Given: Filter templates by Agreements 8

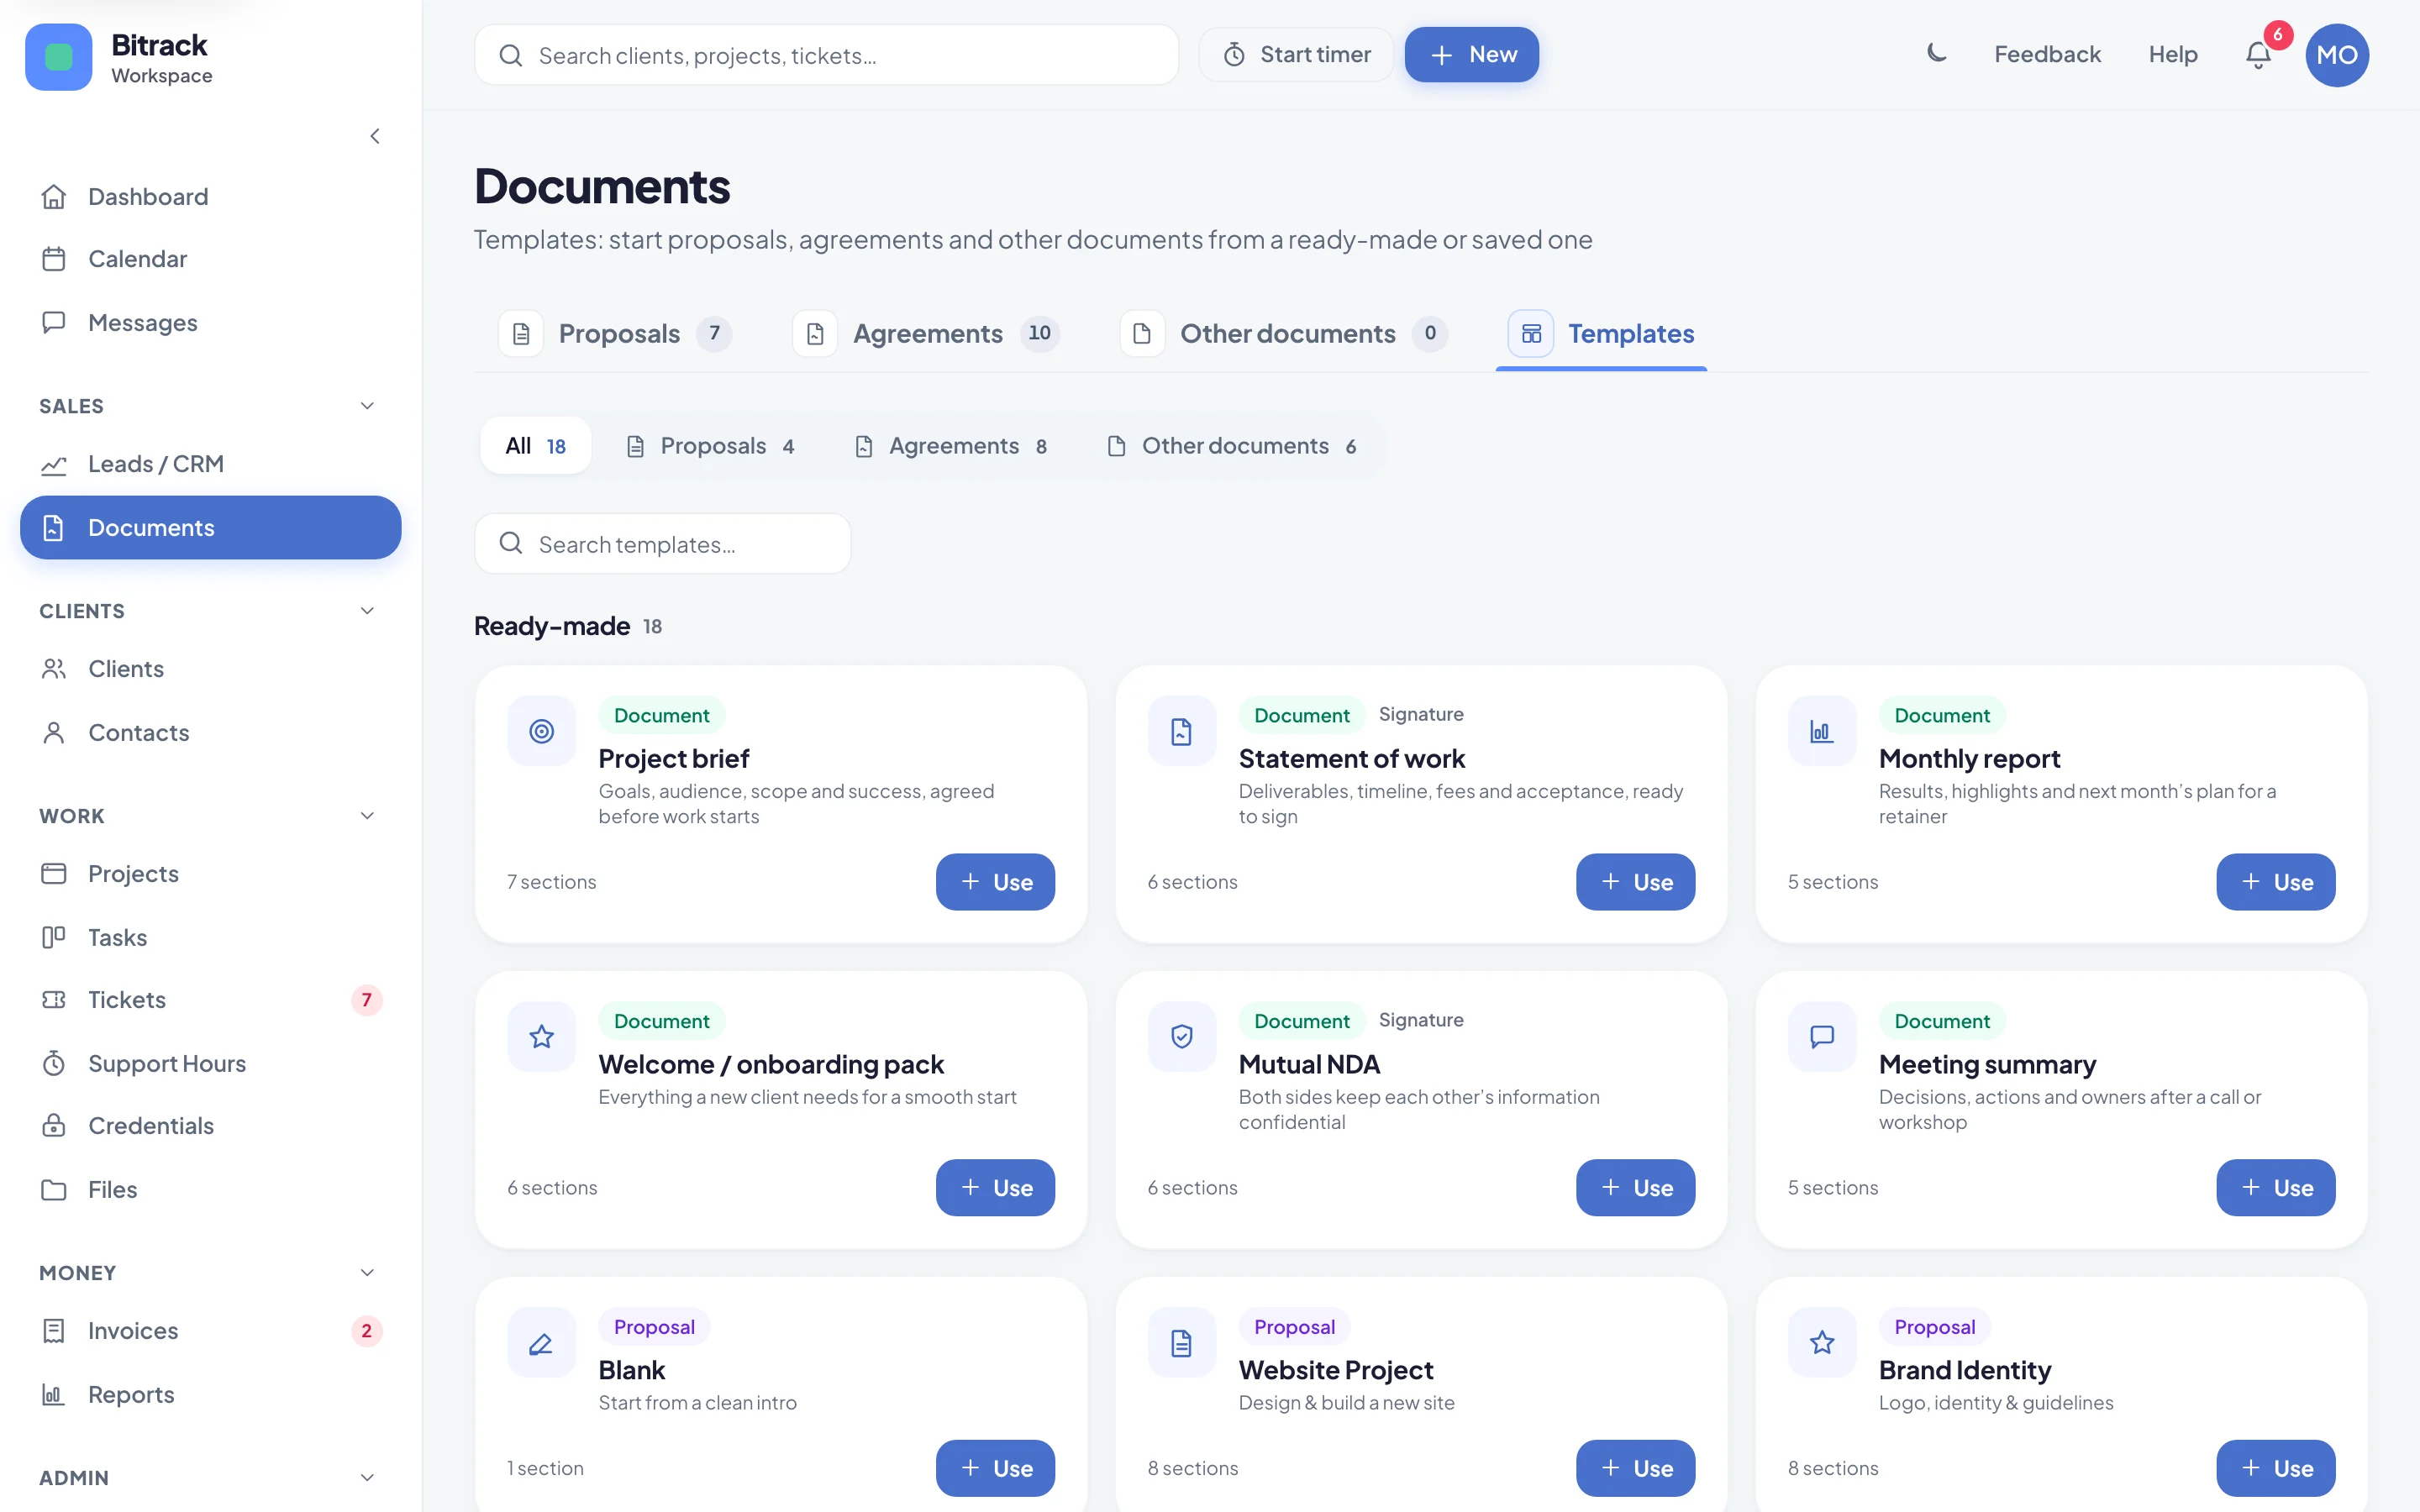Looking at the screenshot, I should 951,446.
